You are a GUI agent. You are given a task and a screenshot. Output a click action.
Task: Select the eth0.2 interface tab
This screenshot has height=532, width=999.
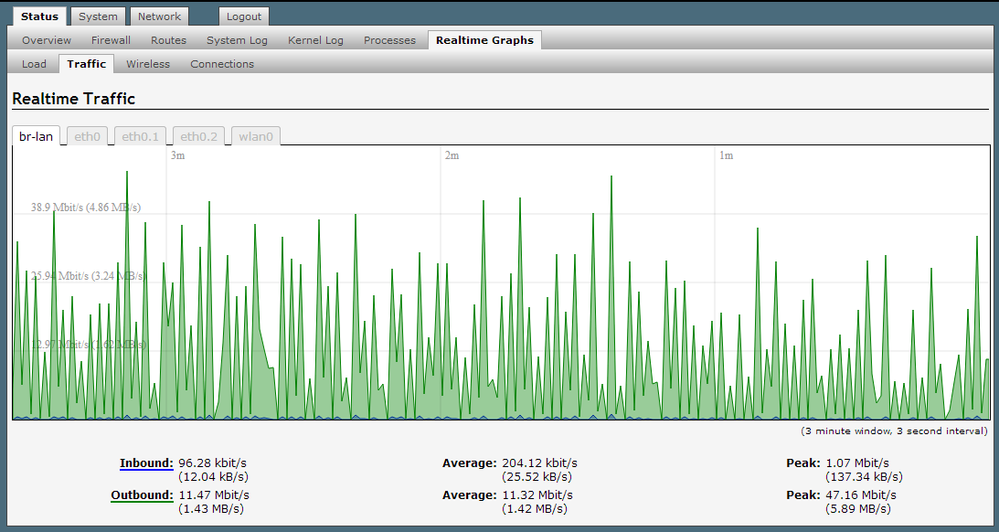click(x=199, y=136)
